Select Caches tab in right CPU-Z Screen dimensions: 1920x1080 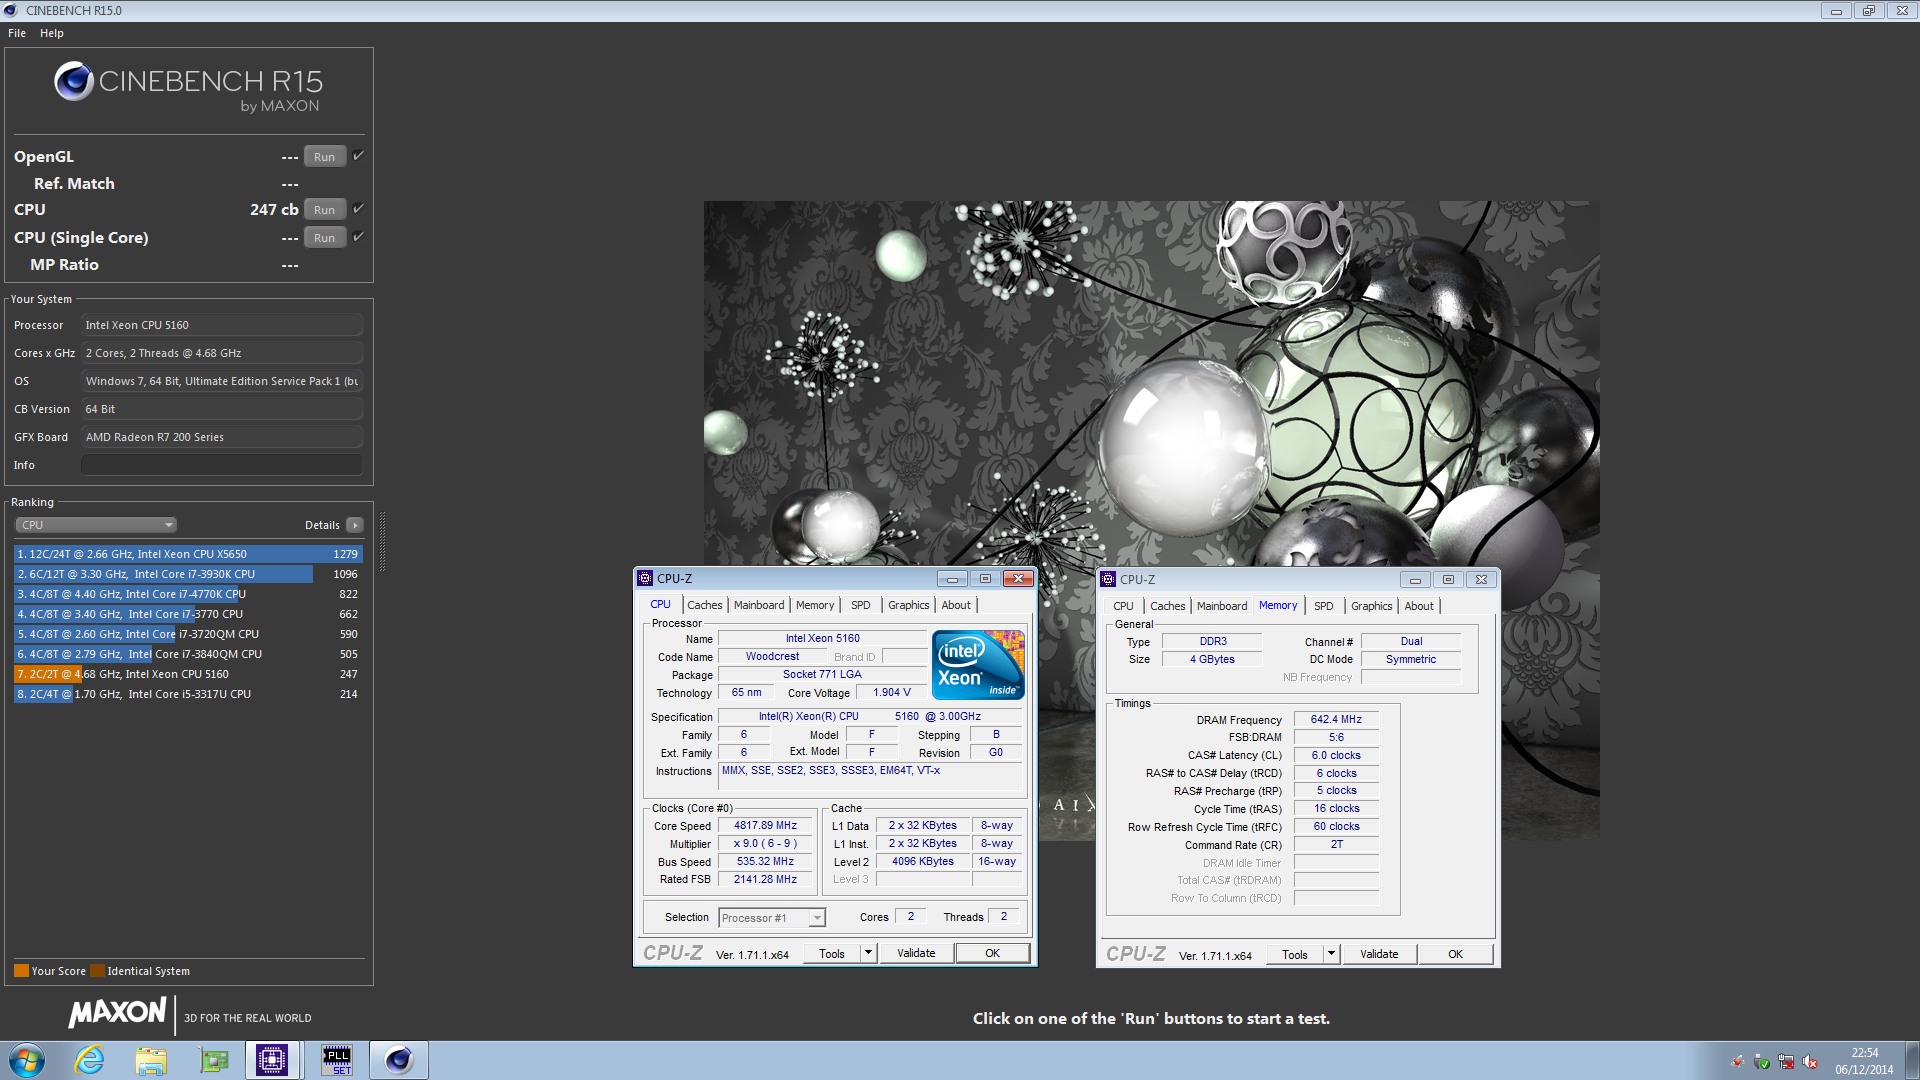1168,606
